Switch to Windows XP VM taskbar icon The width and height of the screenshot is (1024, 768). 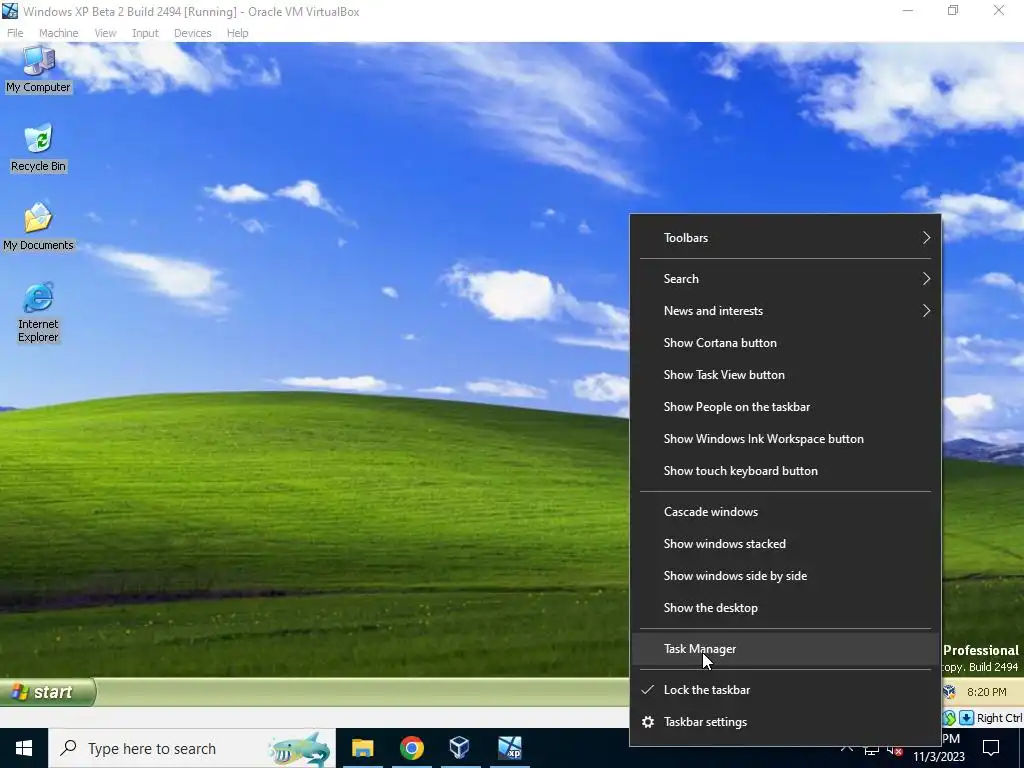pos(509,748)
